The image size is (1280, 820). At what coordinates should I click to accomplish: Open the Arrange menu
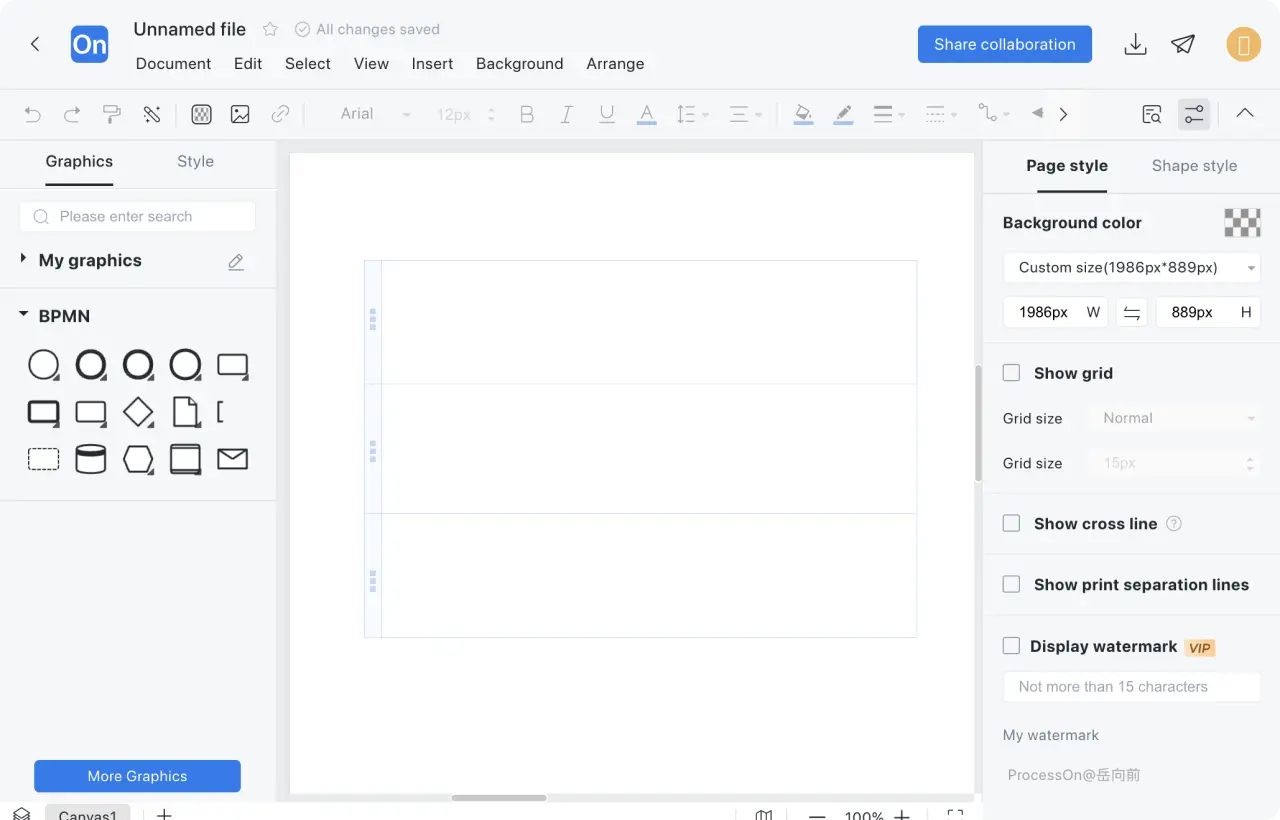pyautogui.click(x=615, y=64)
